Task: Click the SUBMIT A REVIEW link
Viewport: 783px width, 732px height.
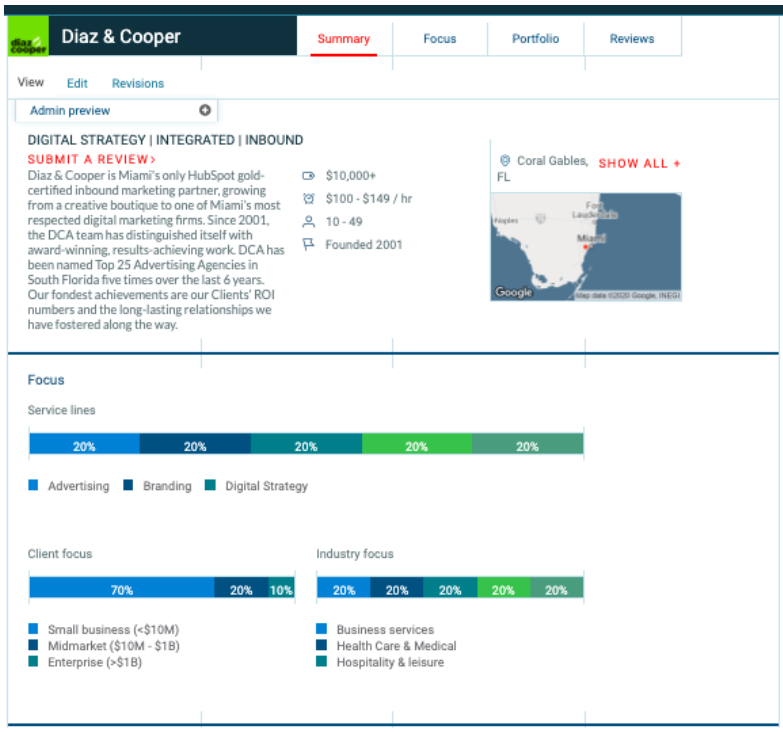Action: pos(92,159)
